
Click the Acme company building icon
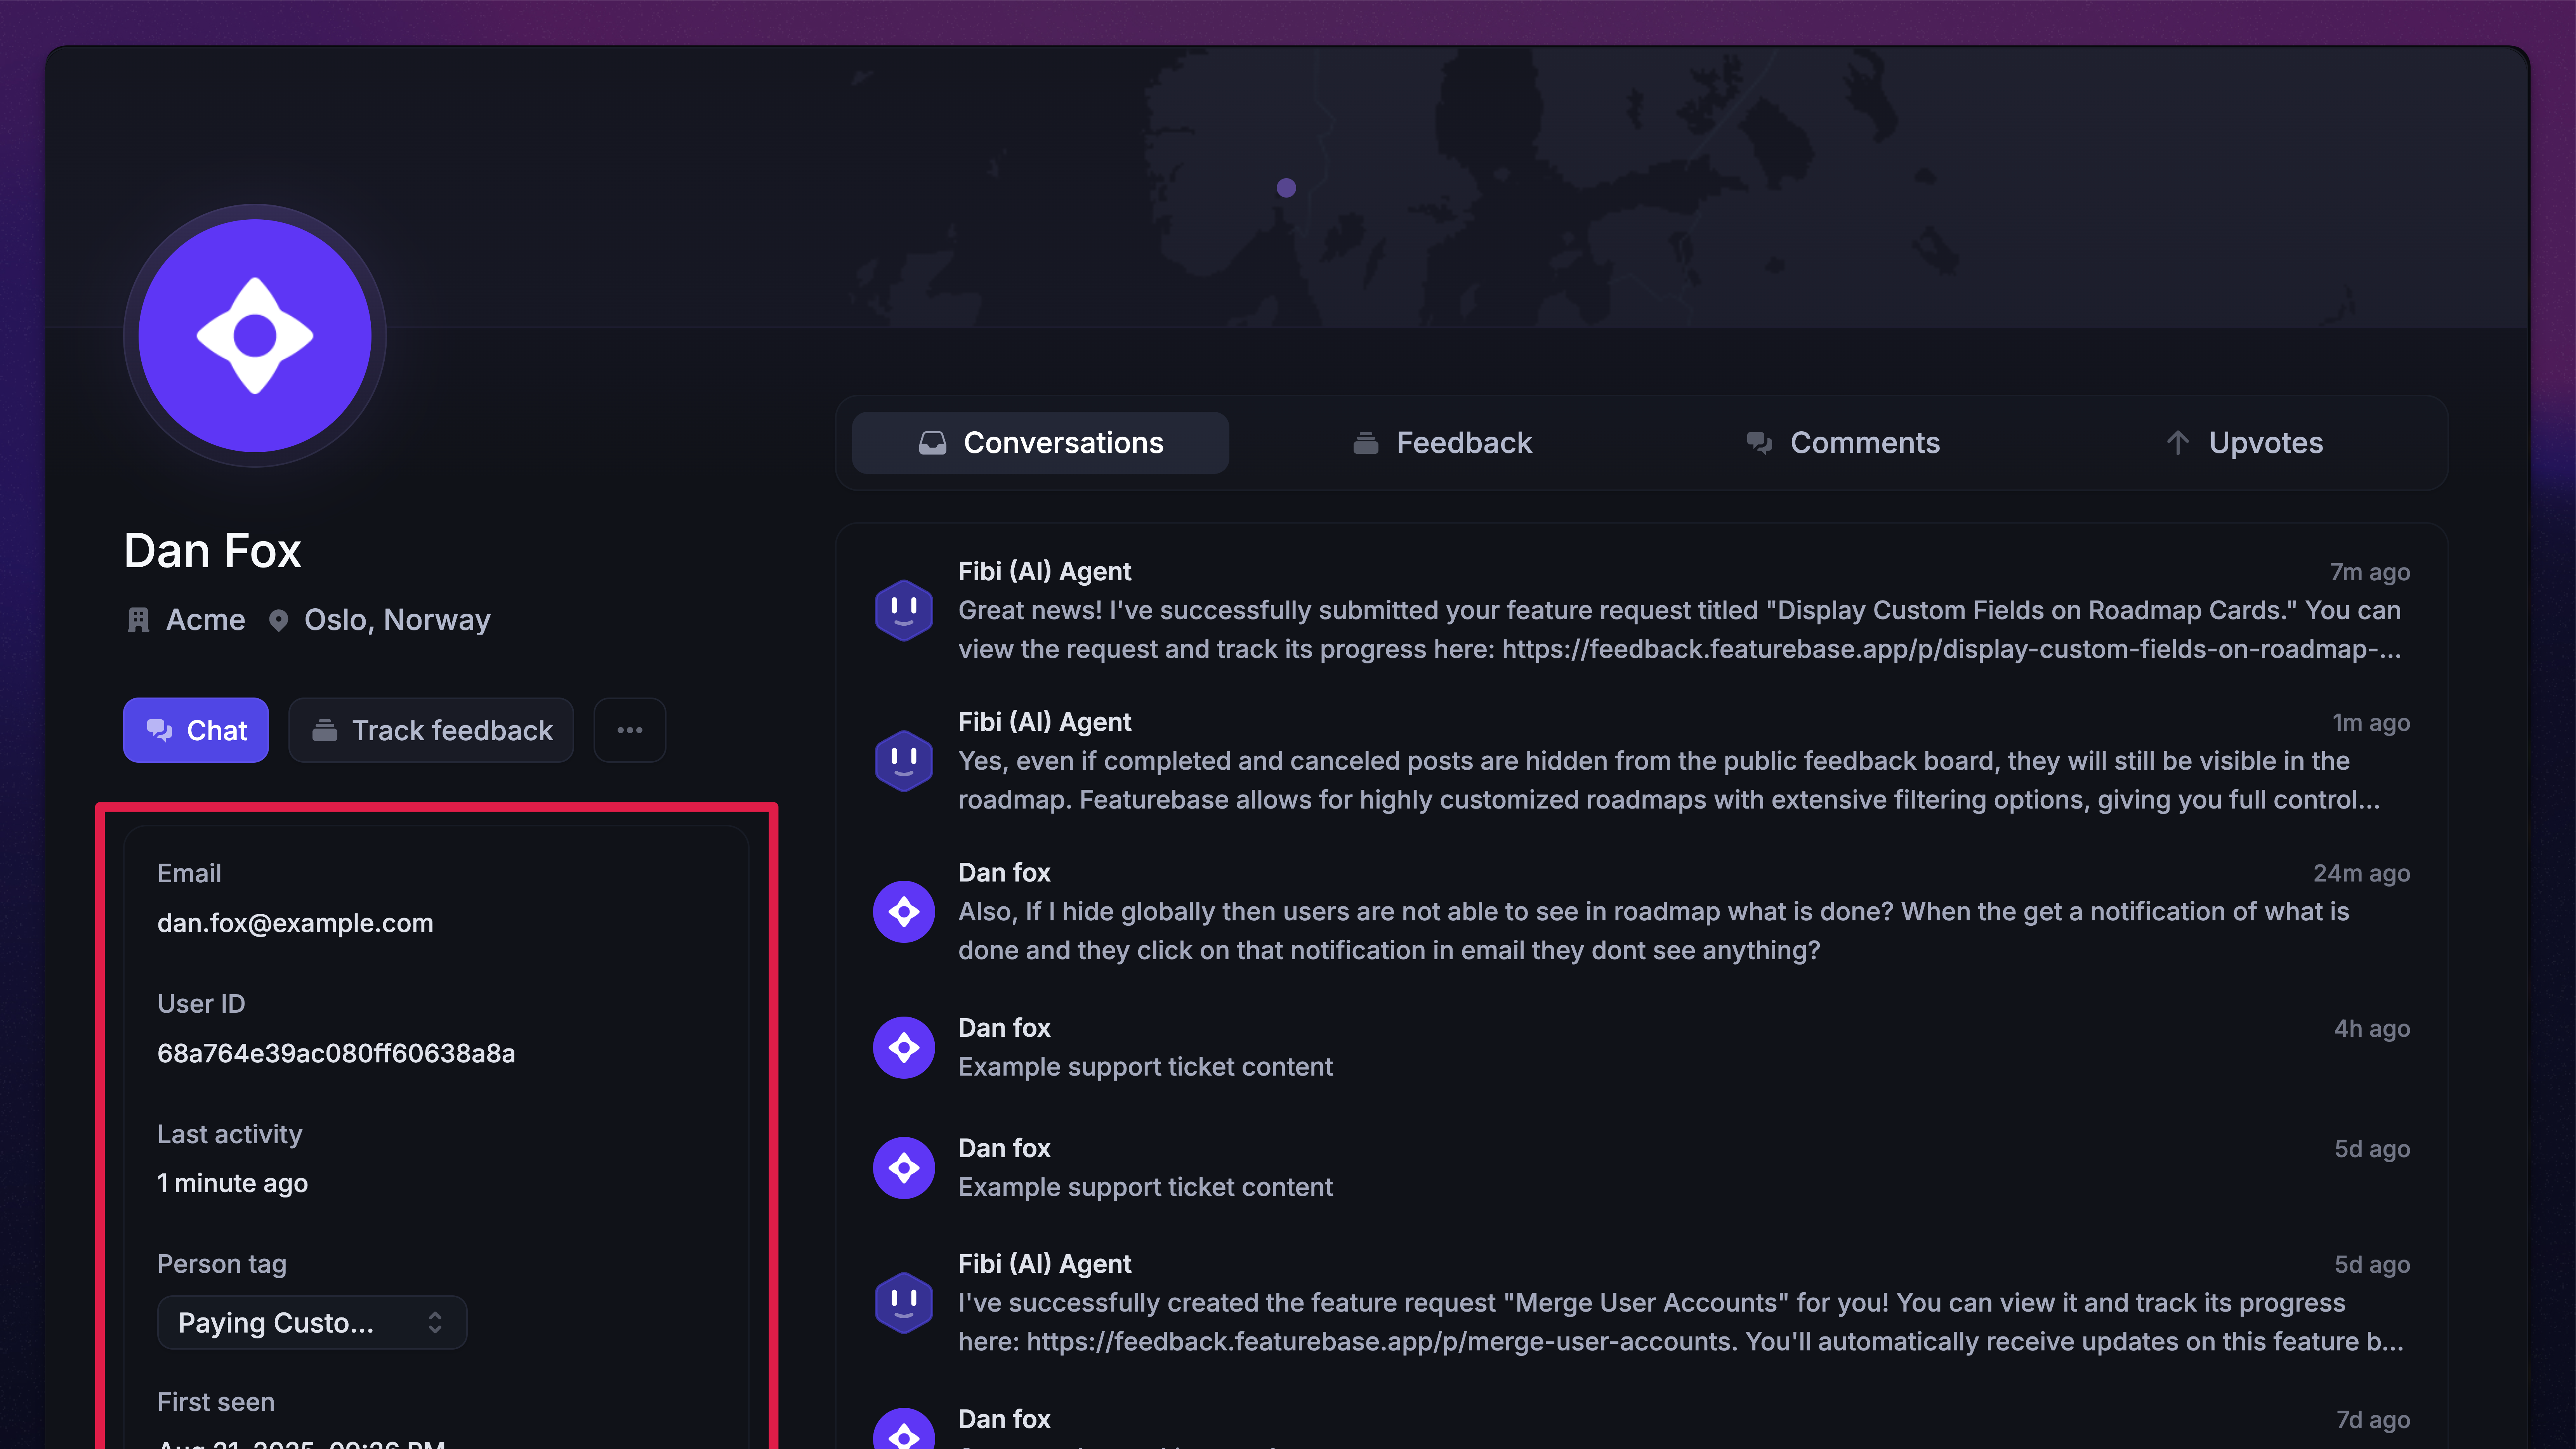tap(139, 620)
